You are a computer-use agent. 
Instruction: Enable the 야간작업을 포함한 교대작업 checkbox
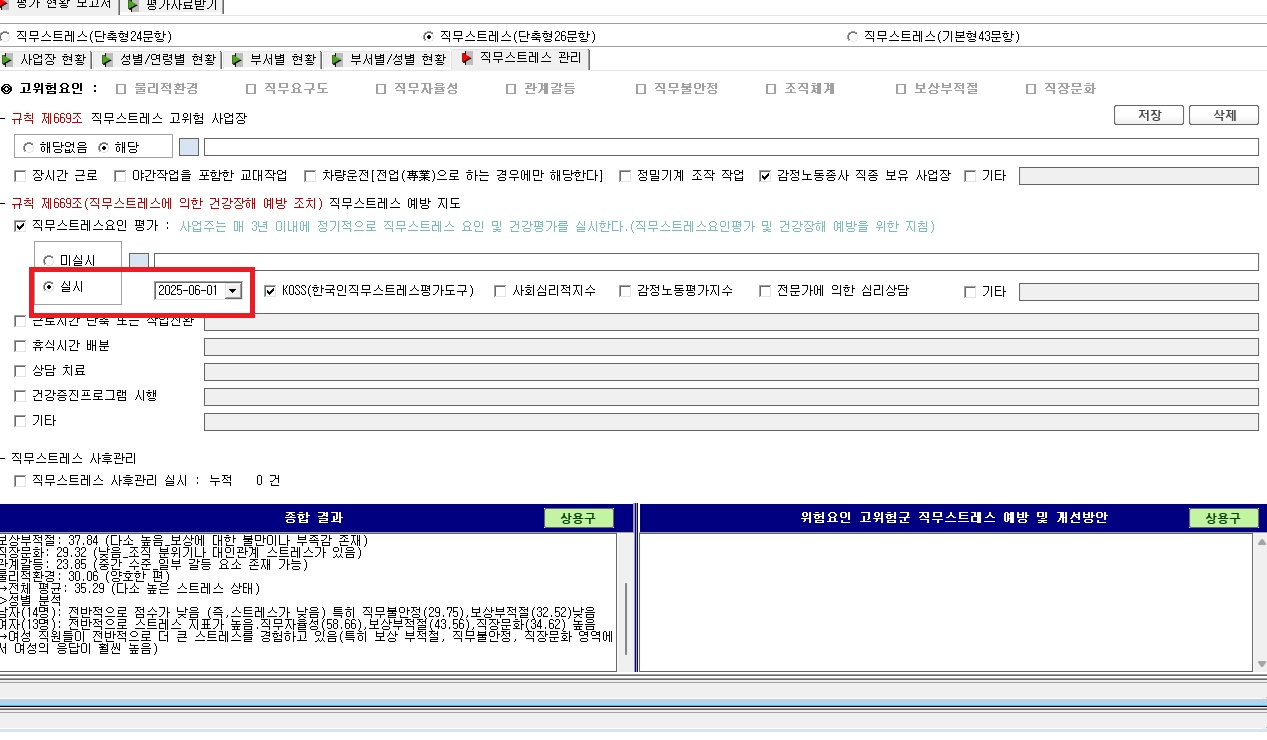(x=121, y=176)
